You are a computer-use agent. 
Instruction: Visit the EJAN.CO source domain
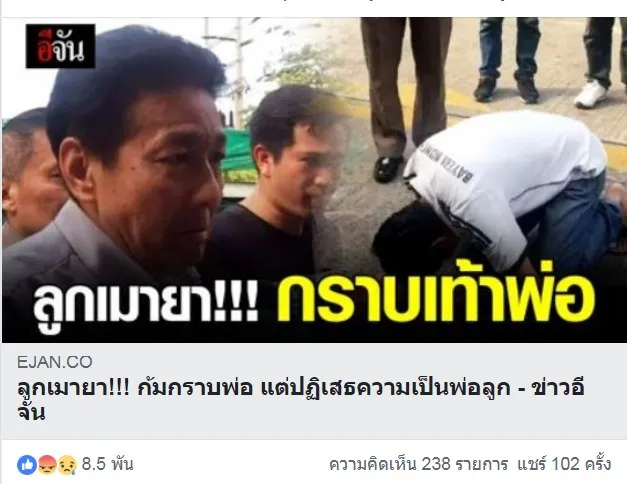coord(54,362)
